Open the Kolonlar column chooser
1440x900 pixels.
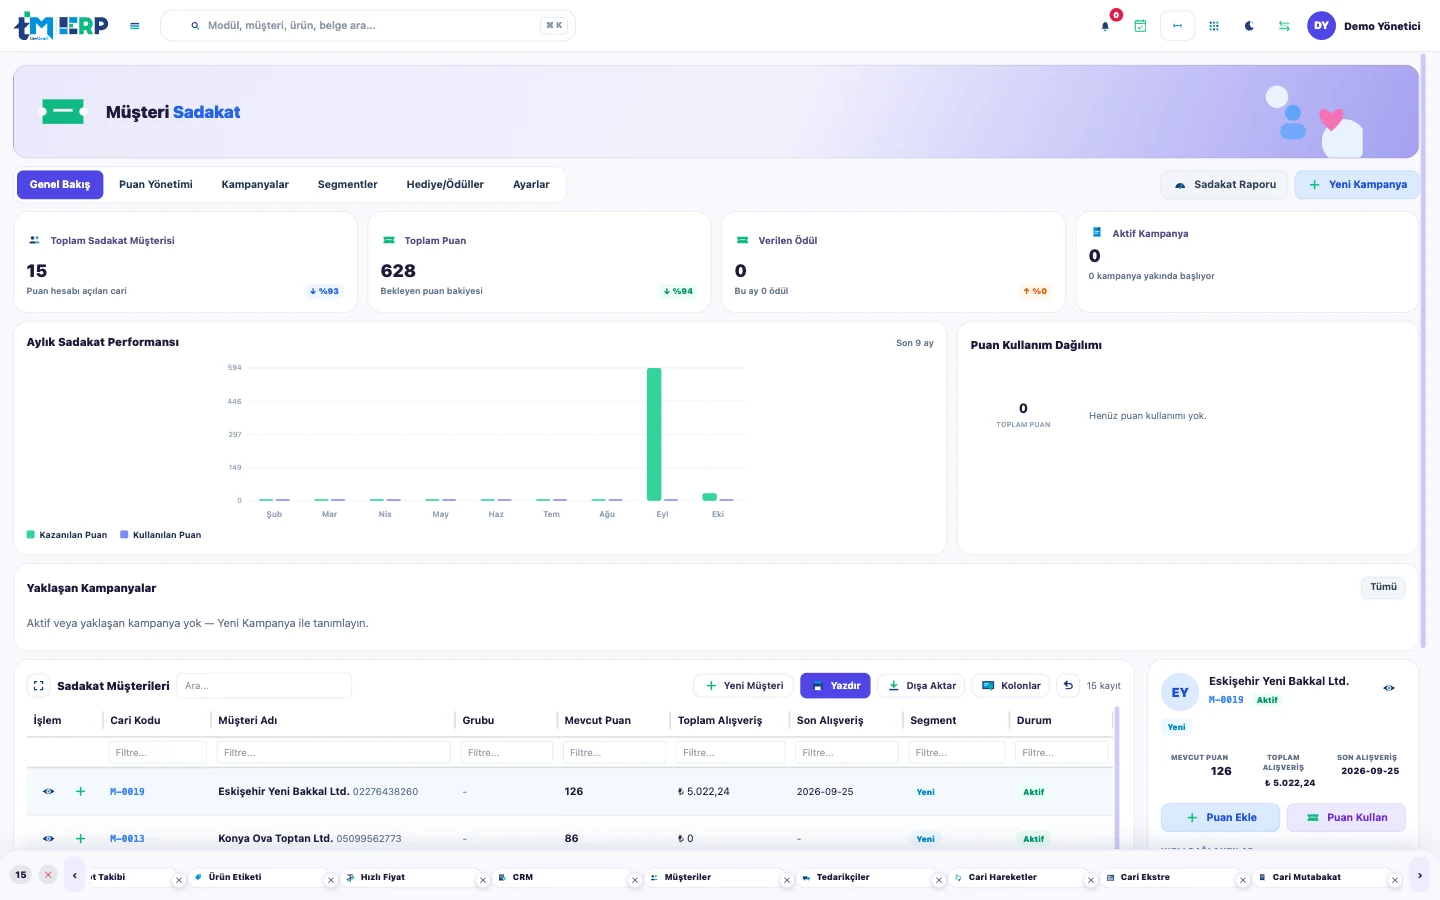pos(1011,686)
